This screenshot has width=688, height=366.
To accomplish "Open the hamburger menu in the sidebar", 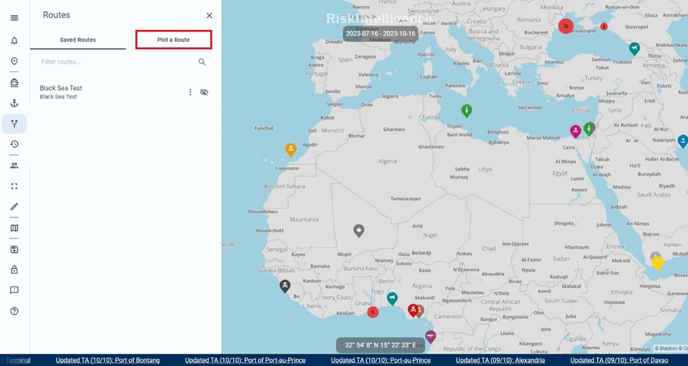I will point(14,18).
